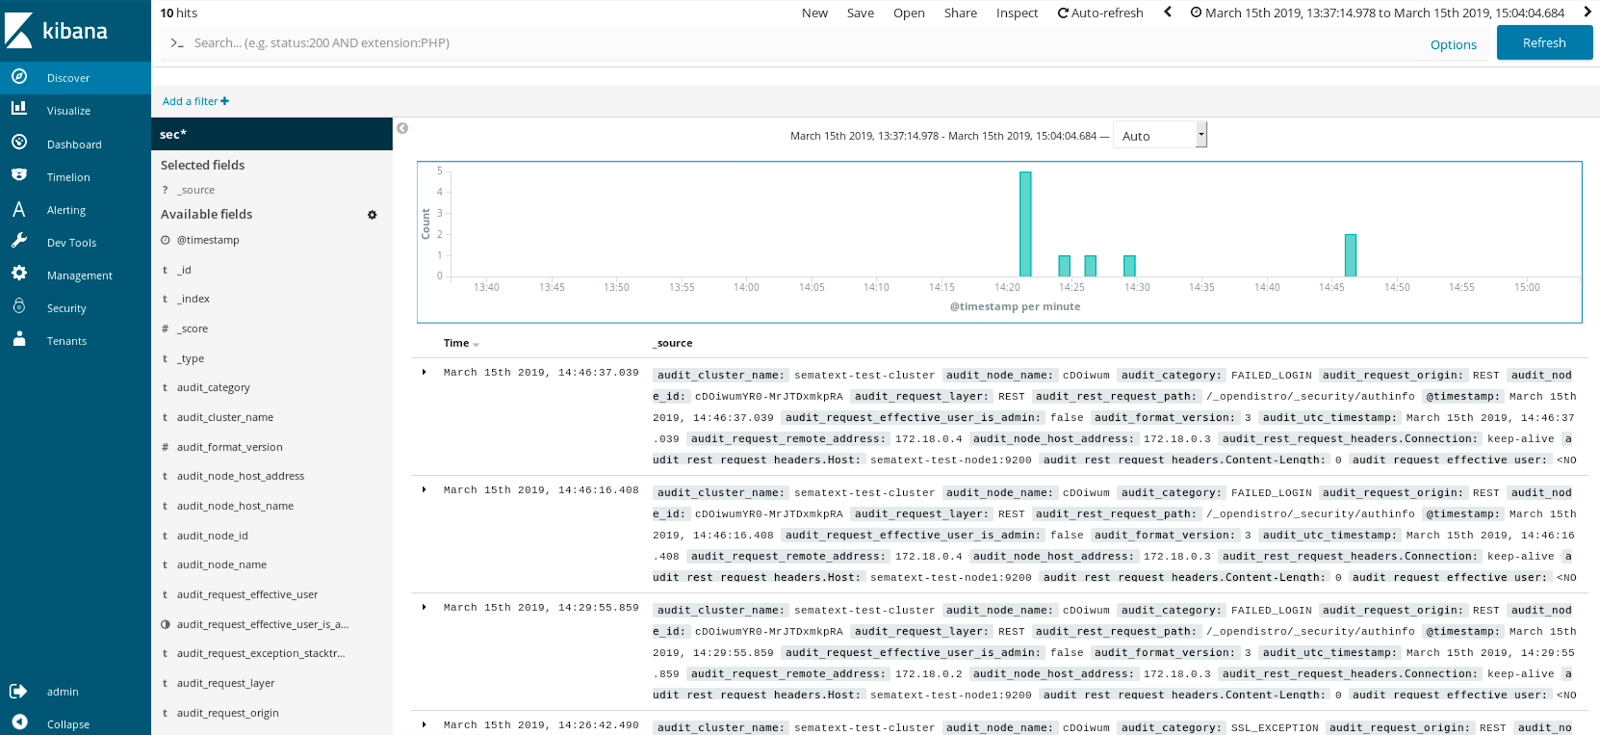Click the Auto-refresh icon
The height and width of the screenshot is (735, 1600).
tap(1063, 13)
